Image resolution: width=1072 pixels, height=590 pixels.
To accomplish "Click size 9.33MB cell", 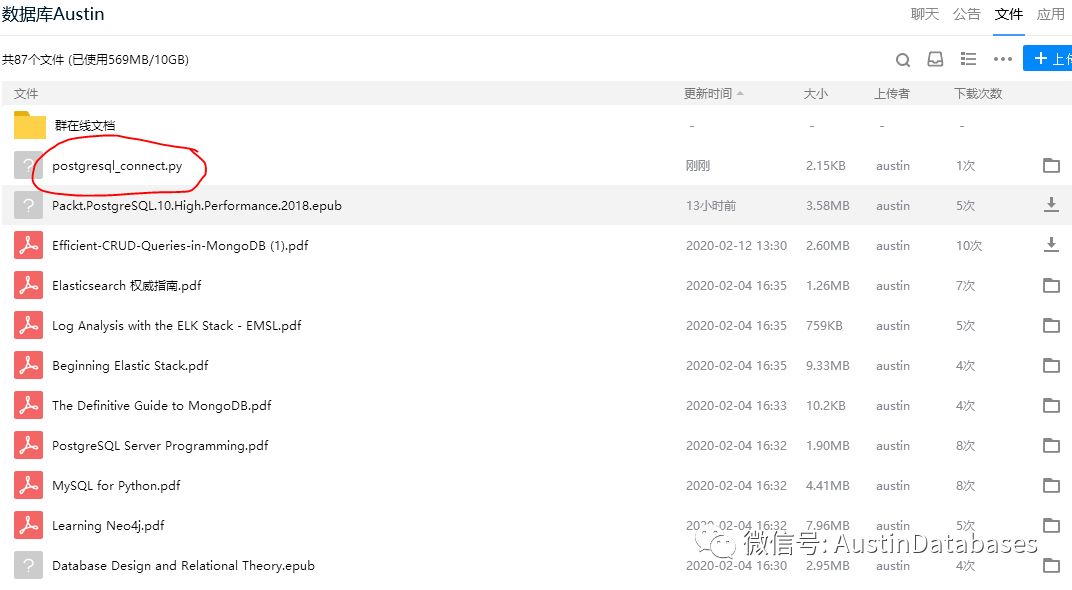I will coord(827,366).
